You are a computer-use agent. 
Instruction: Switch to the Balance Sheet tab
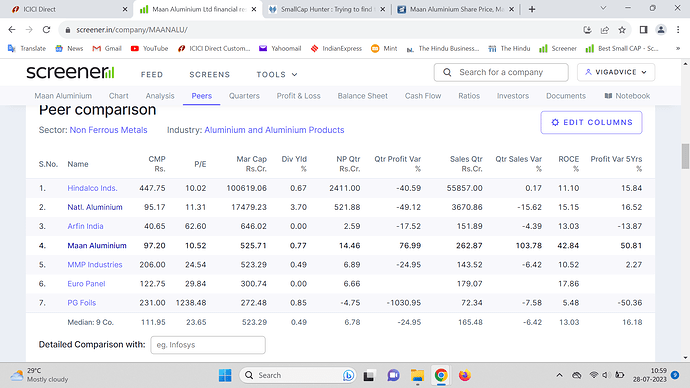click(363, 96)
